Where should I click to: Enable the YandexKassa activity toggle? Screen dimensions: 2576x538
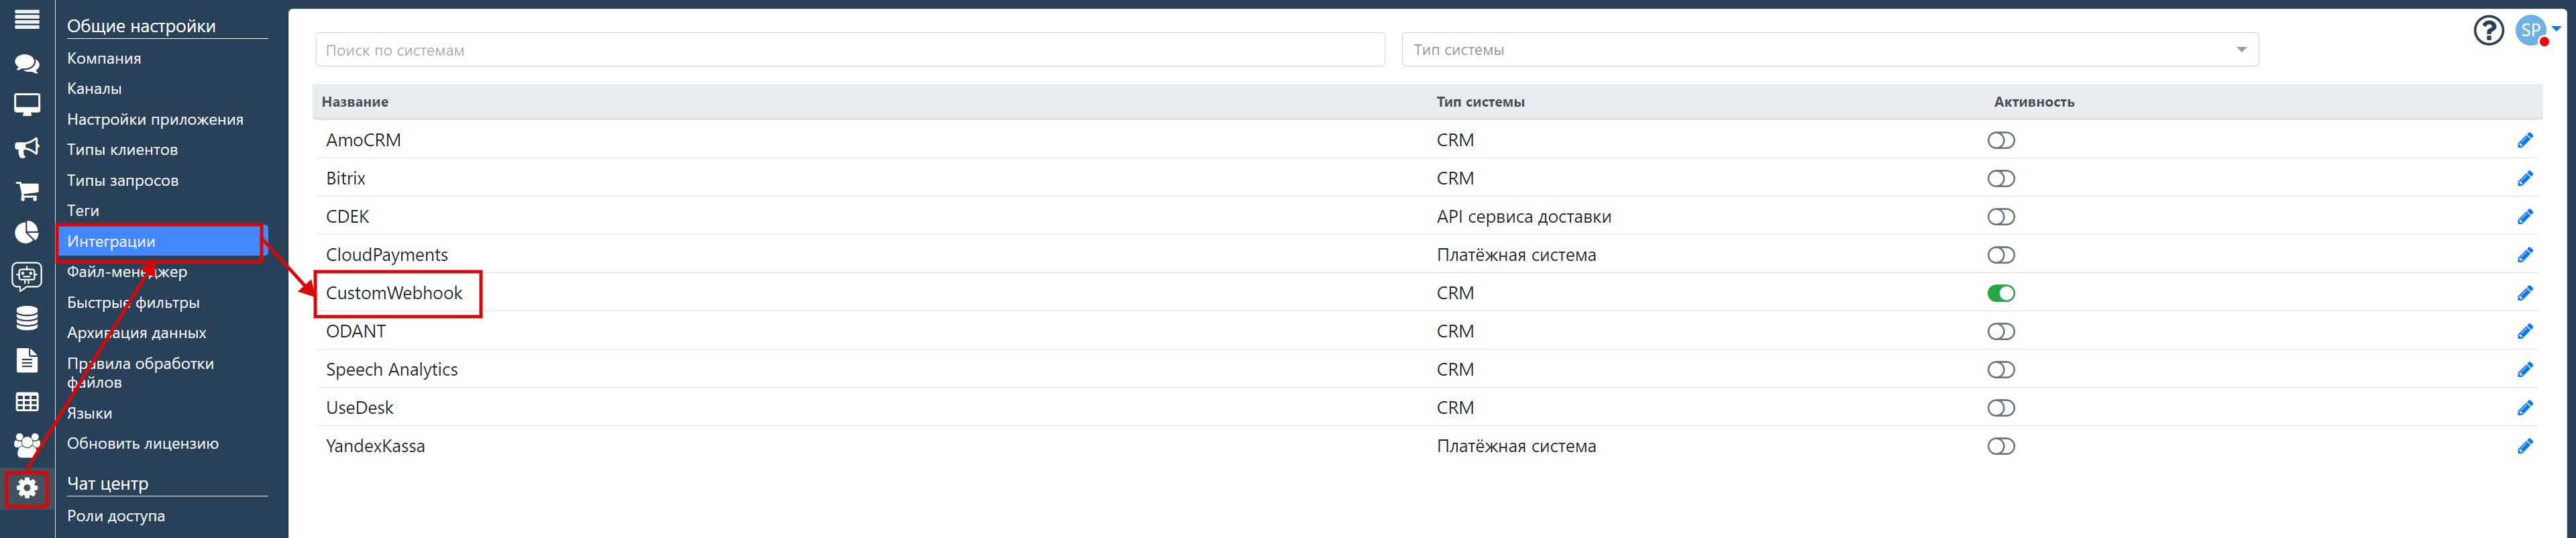coord(2001,446)
